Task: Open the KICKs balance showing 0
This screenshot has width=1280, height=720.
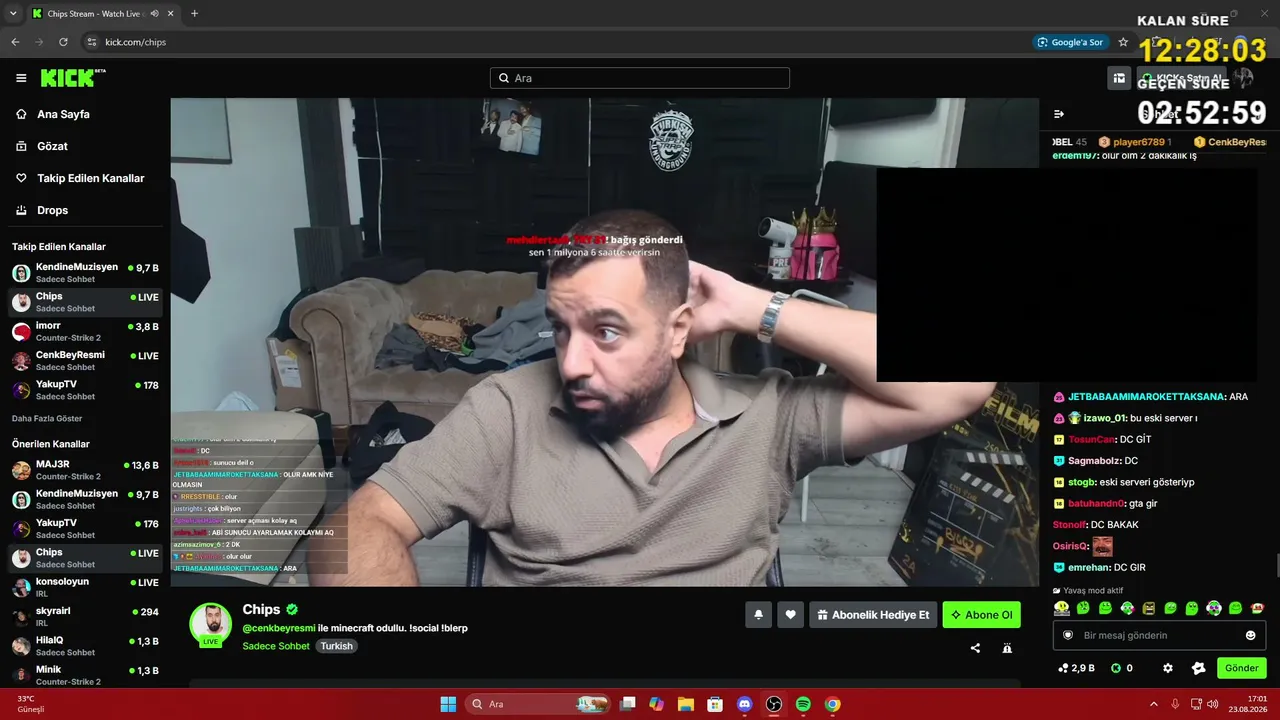Action: click(1122, 668)
